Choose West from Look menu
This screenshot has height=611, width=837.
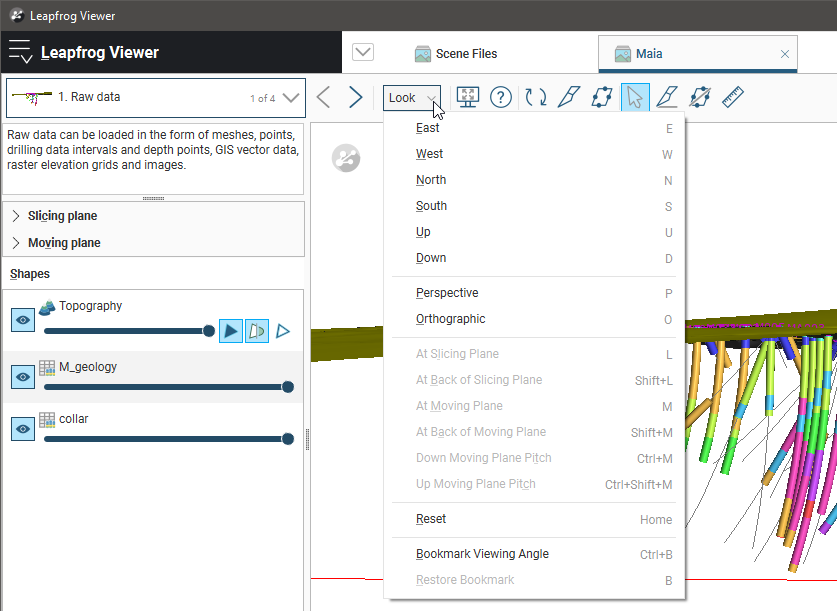point(534,154)
